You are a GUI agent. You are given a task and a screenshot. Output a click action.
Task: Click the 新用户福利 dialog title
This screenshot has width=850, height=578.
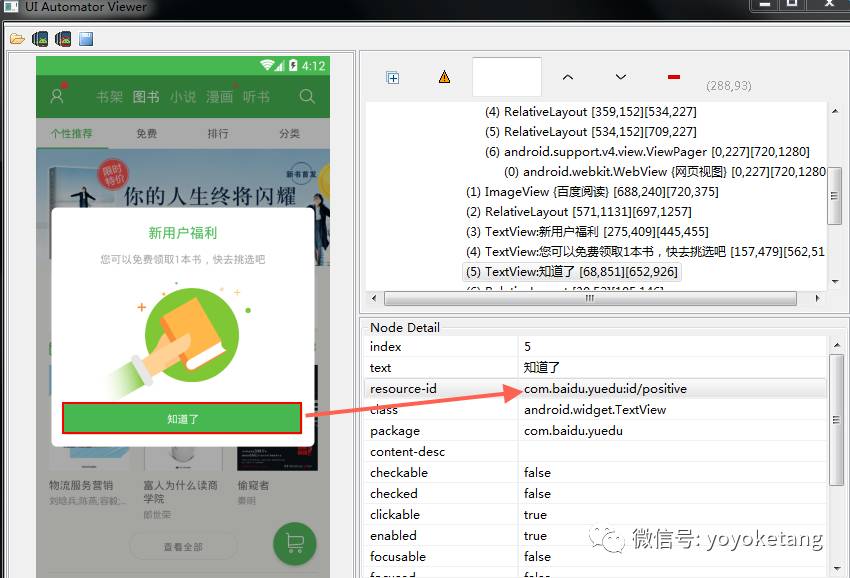(x=183, y=233)
